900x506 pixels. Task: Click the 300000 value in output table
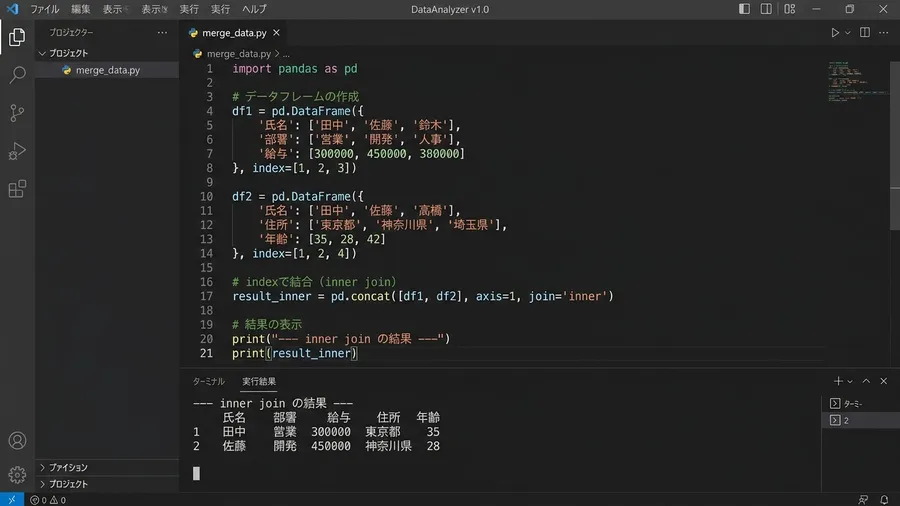331,432
